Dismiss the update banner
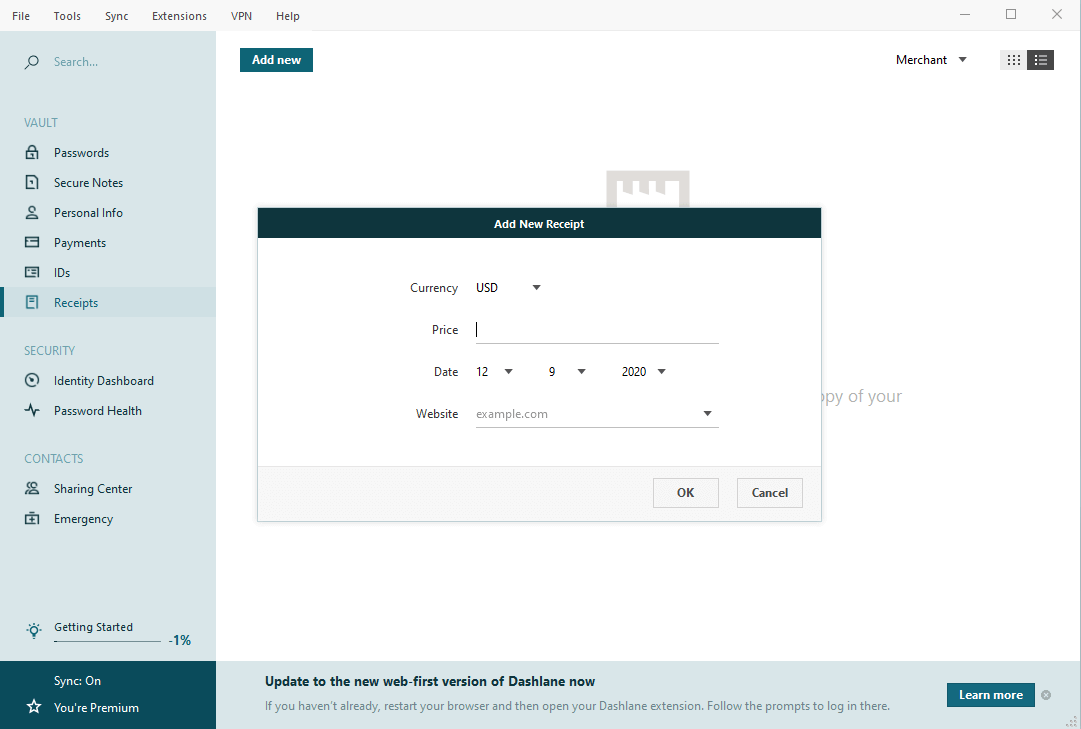Image resolution: width=1081 pixels, height=729 pixels. click(1046, 695)
